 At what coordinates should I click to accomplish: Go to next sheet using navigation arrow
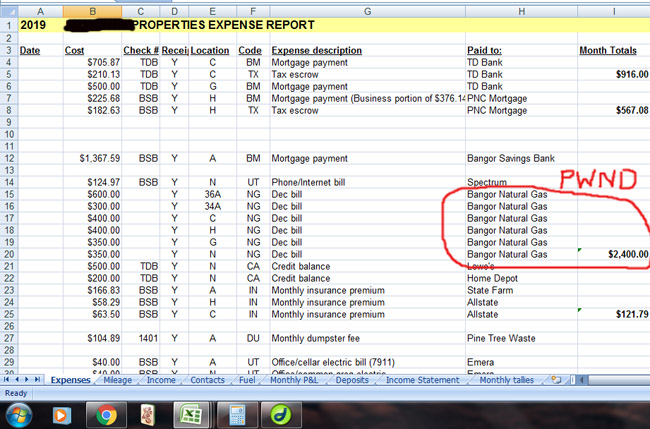[x=27, y=380]
